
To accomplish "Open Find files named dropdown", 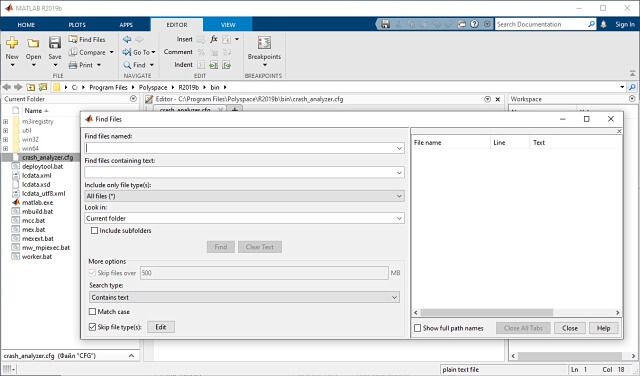I will pos(399,148).
